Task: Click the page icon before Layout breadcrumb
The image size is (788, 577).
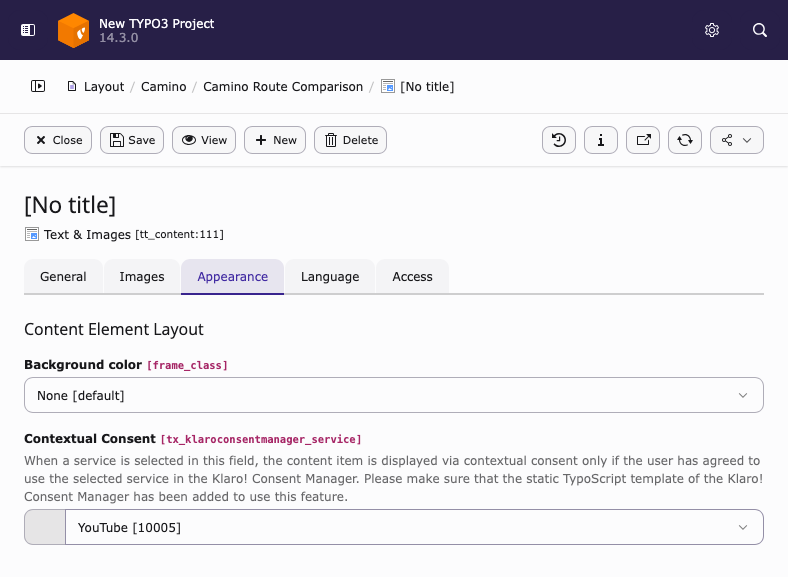Action: (x=72, y=86)
